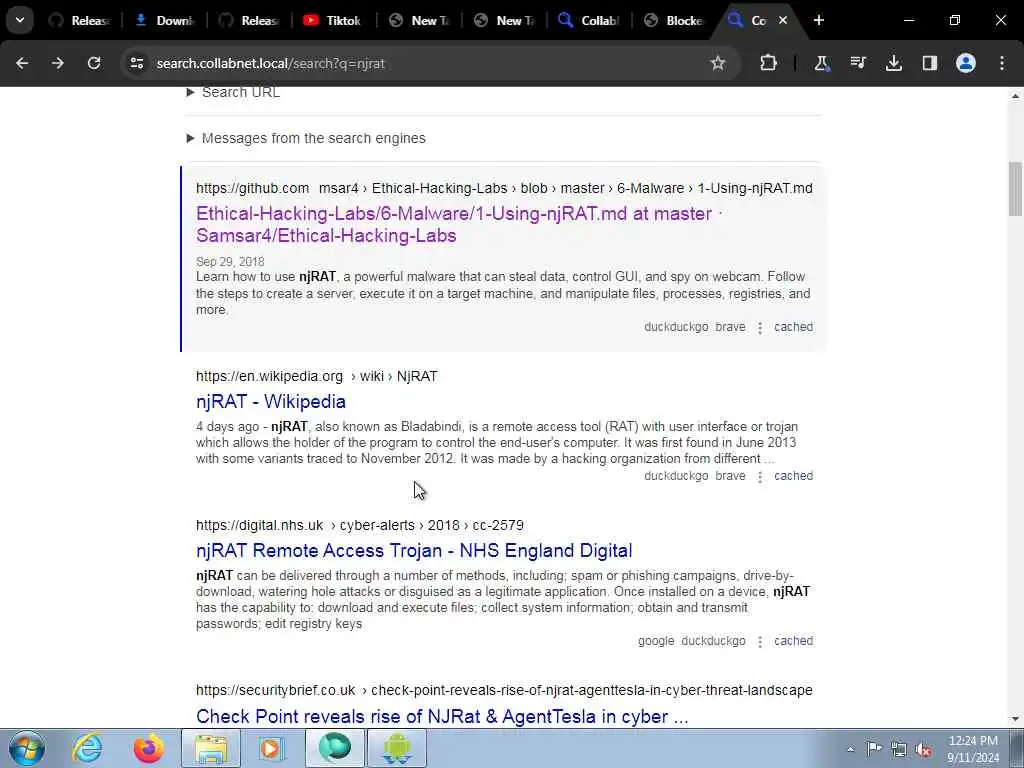The width and height of the screenshot is (1024, 768).
Task: View site information icon in address bar
Action: coord(136,63)
